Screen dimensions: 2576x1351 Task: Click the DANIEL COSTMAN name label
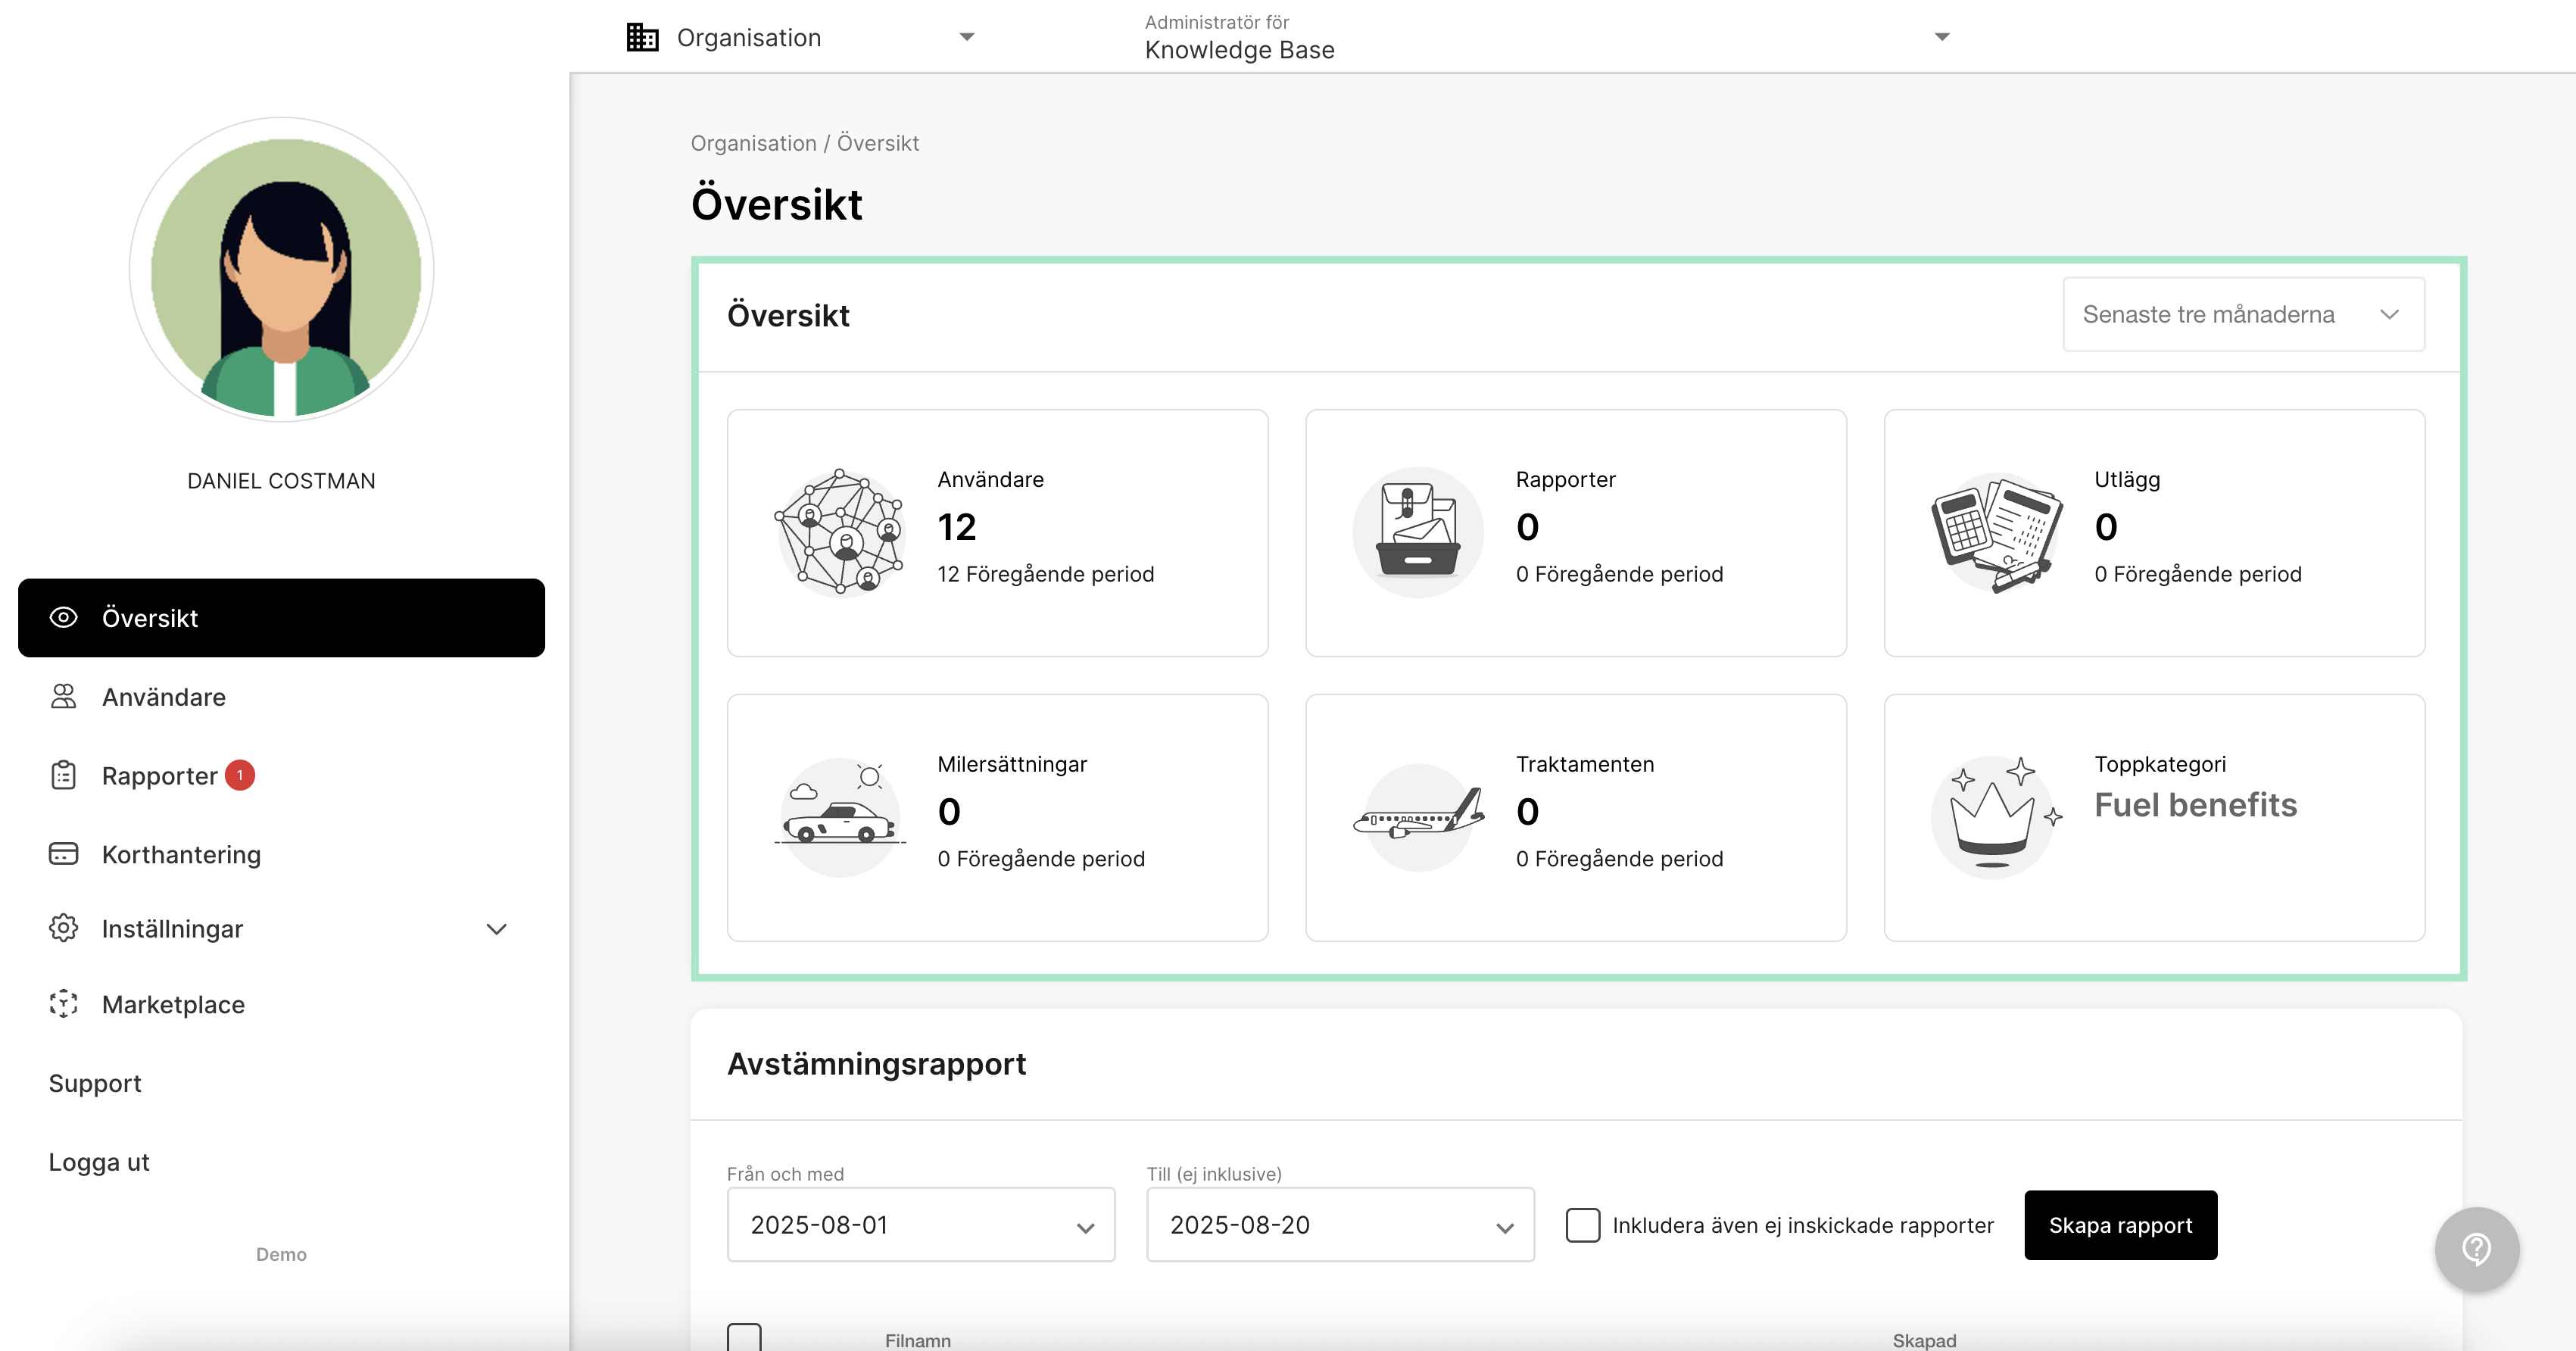281,481
